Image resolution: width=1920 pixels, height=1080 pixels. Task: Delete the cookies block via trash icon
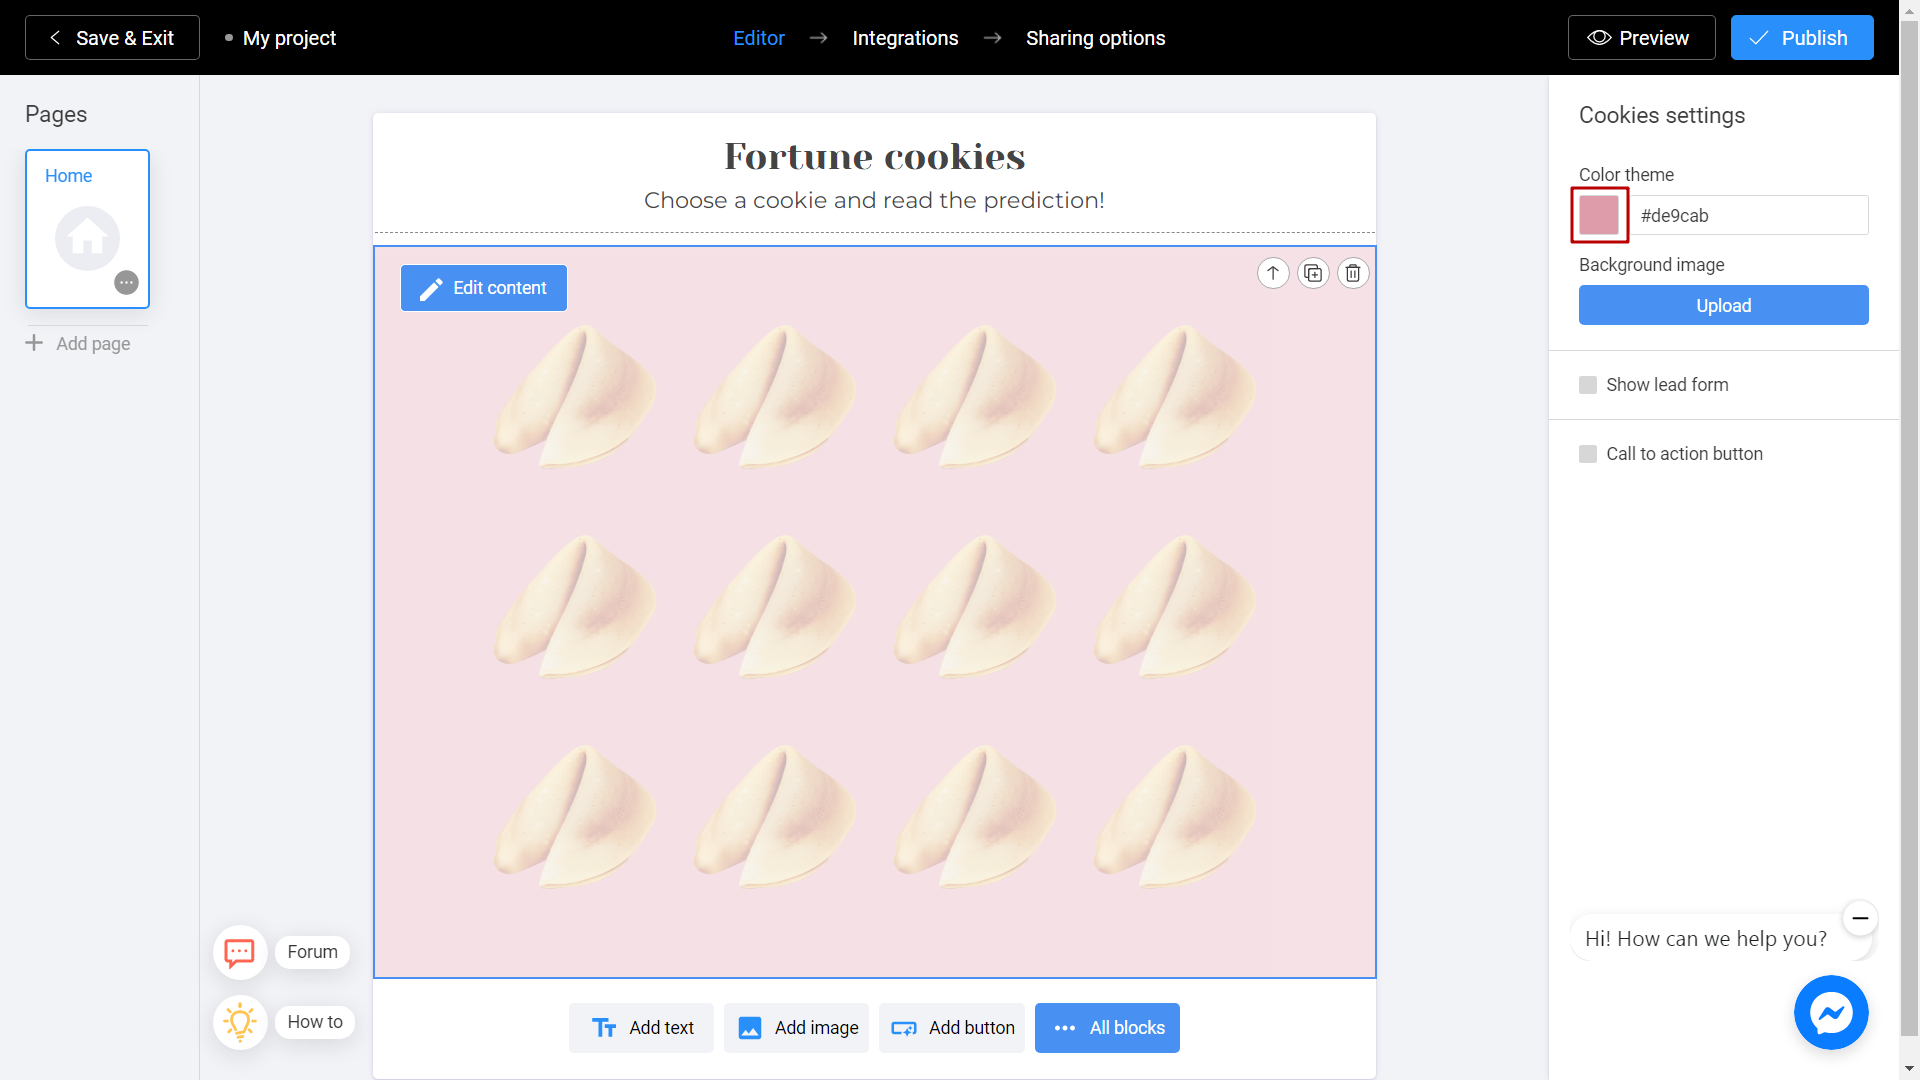coord(1353,273)
